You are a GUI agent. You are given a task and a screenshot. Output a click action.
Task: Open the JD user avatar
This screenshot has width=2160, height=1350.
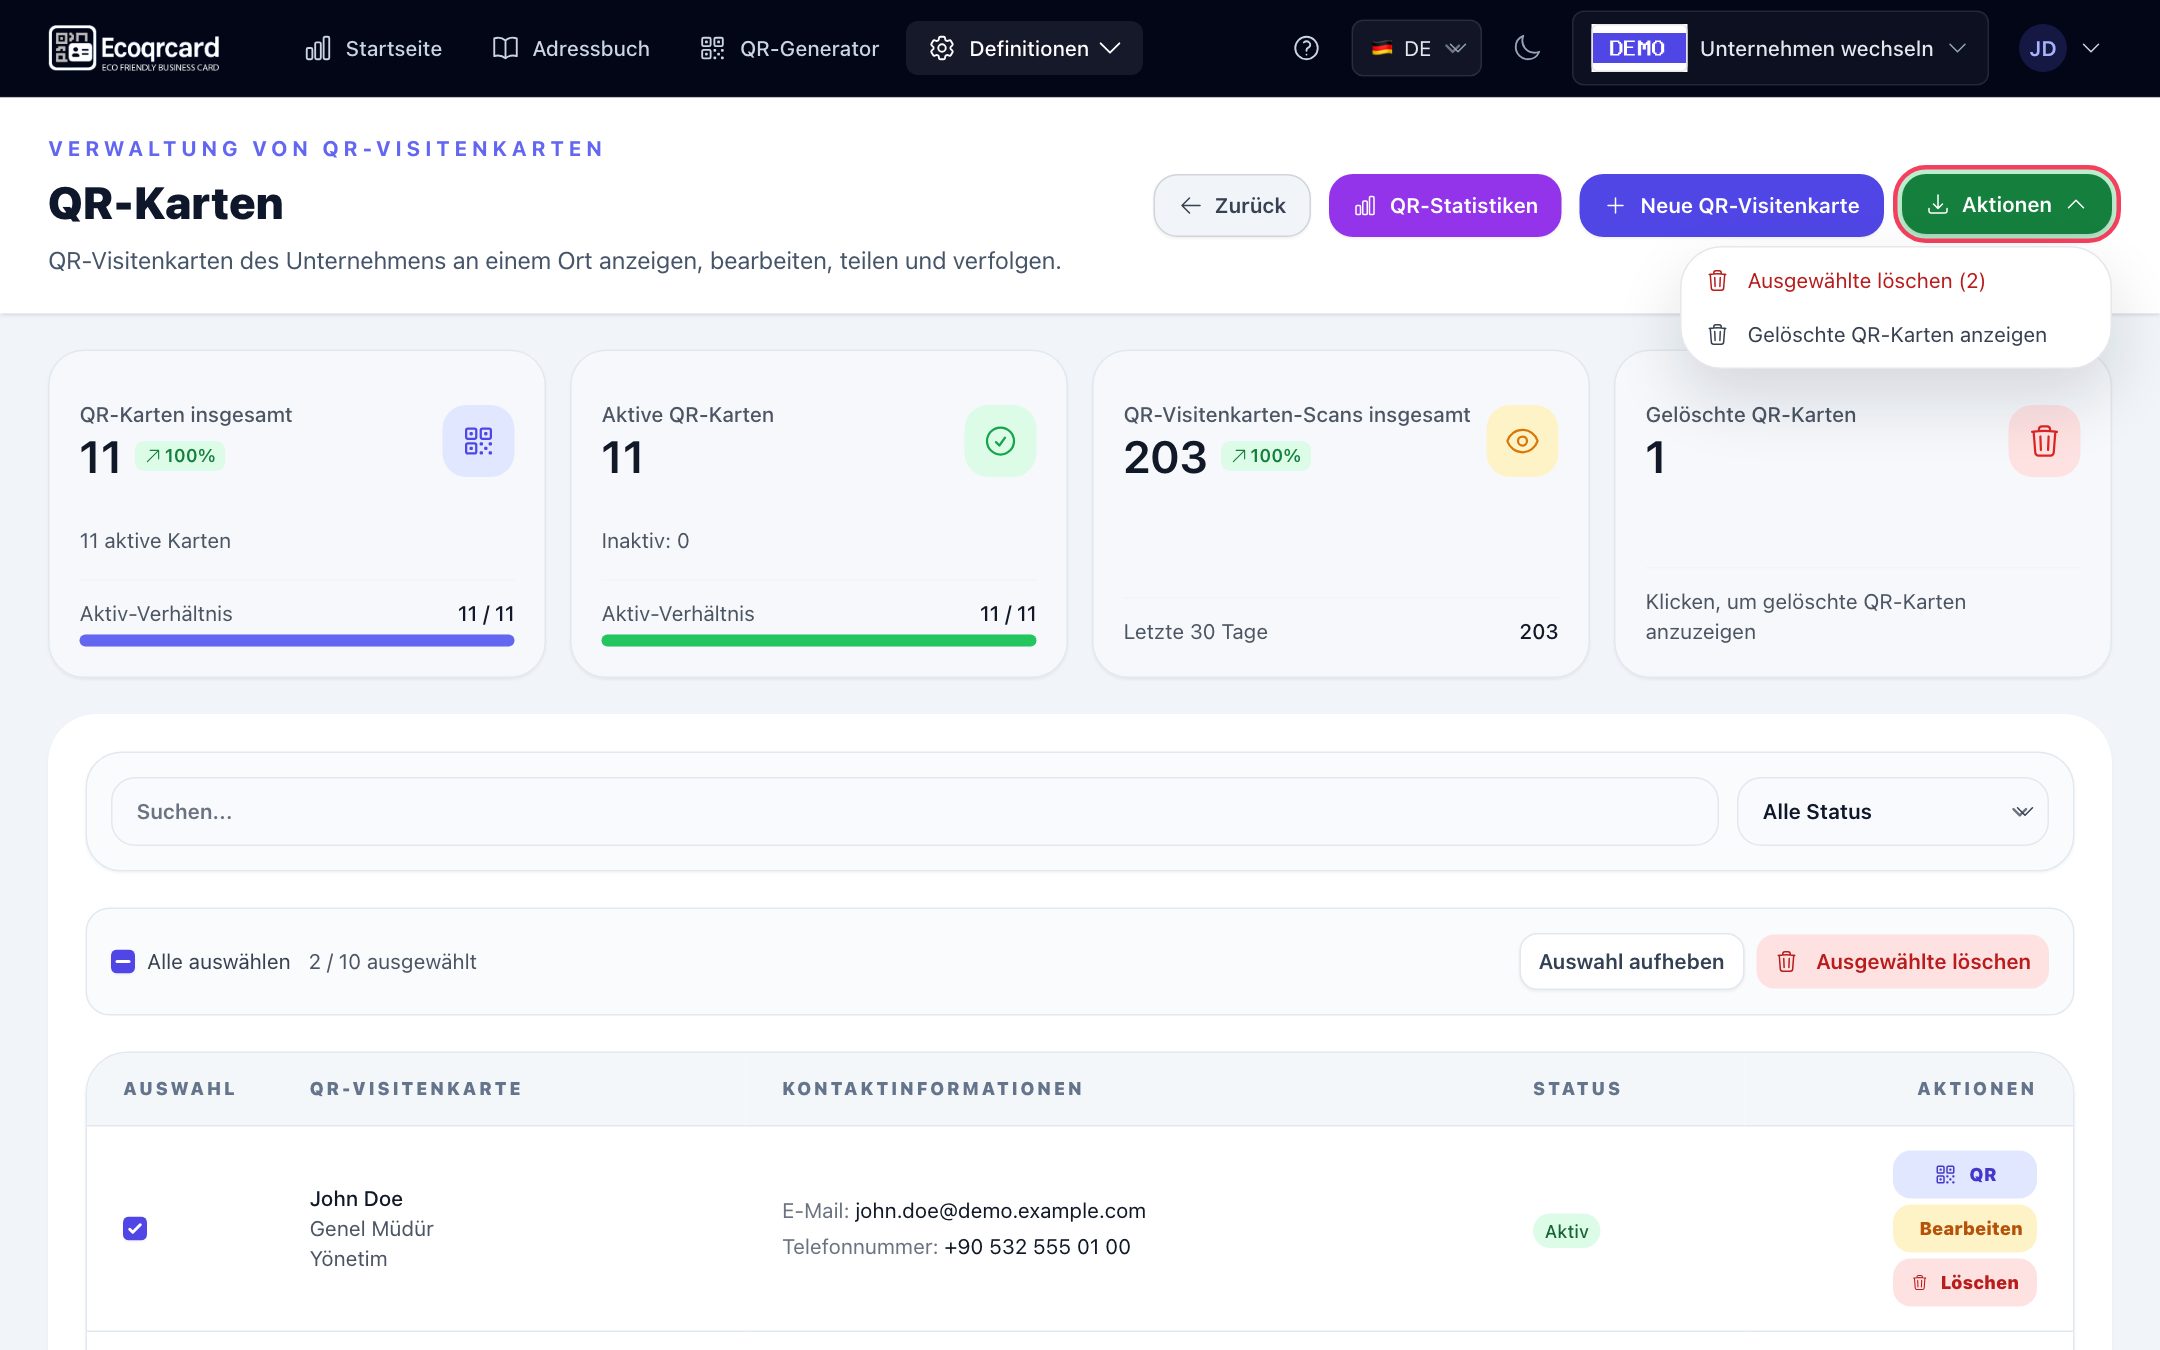pyautogui.click(x=2042, y=48)
